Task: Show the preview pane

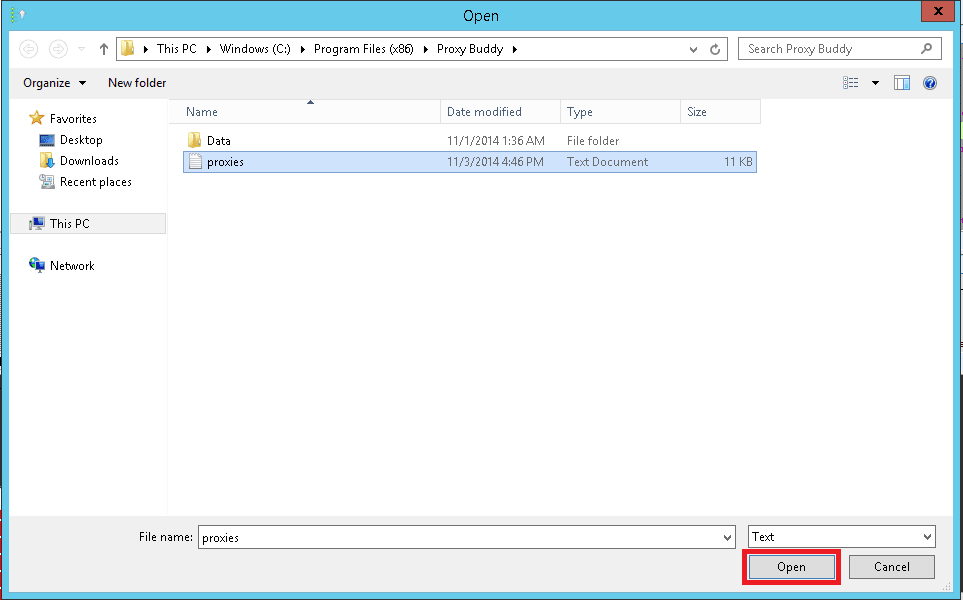Action: click(902, 83)
